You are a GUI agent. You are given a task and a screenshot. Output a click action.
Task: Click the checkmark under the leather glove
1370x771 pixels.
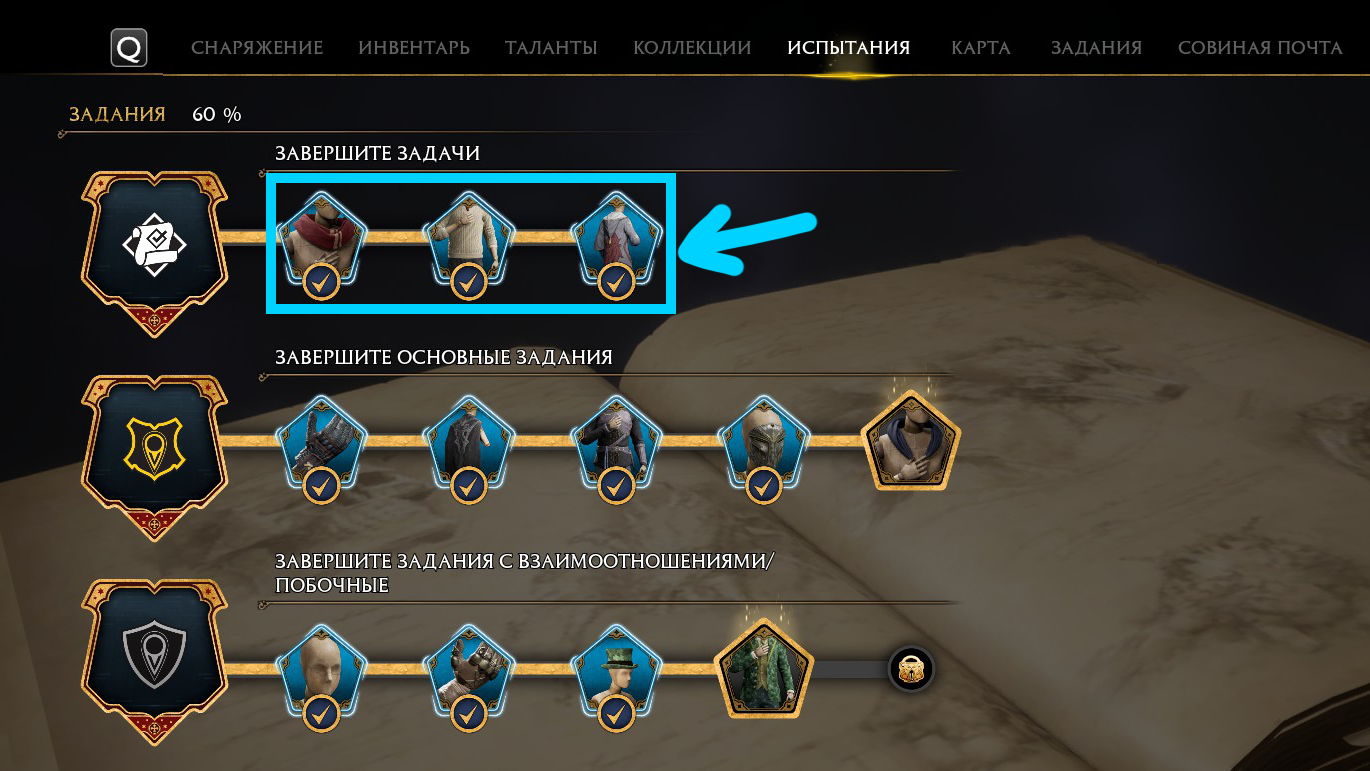tap(468, 714)
